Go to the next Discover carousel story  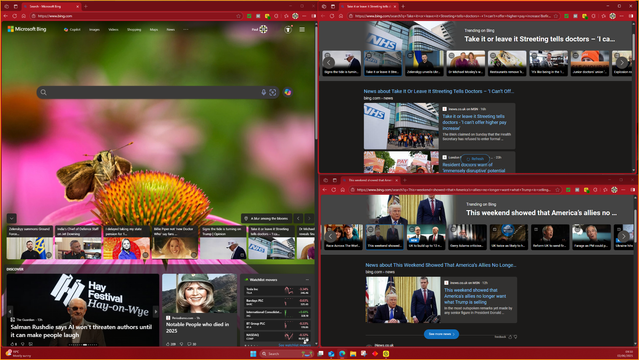[x=156, y=311]
